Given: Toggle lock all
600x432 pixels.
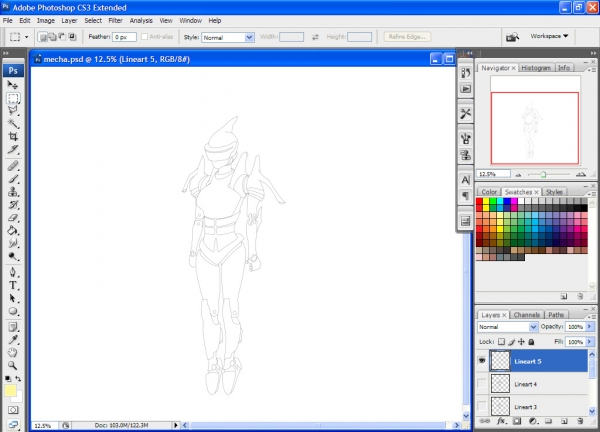Looking at the screenshot, I should [x=531, y=342].
